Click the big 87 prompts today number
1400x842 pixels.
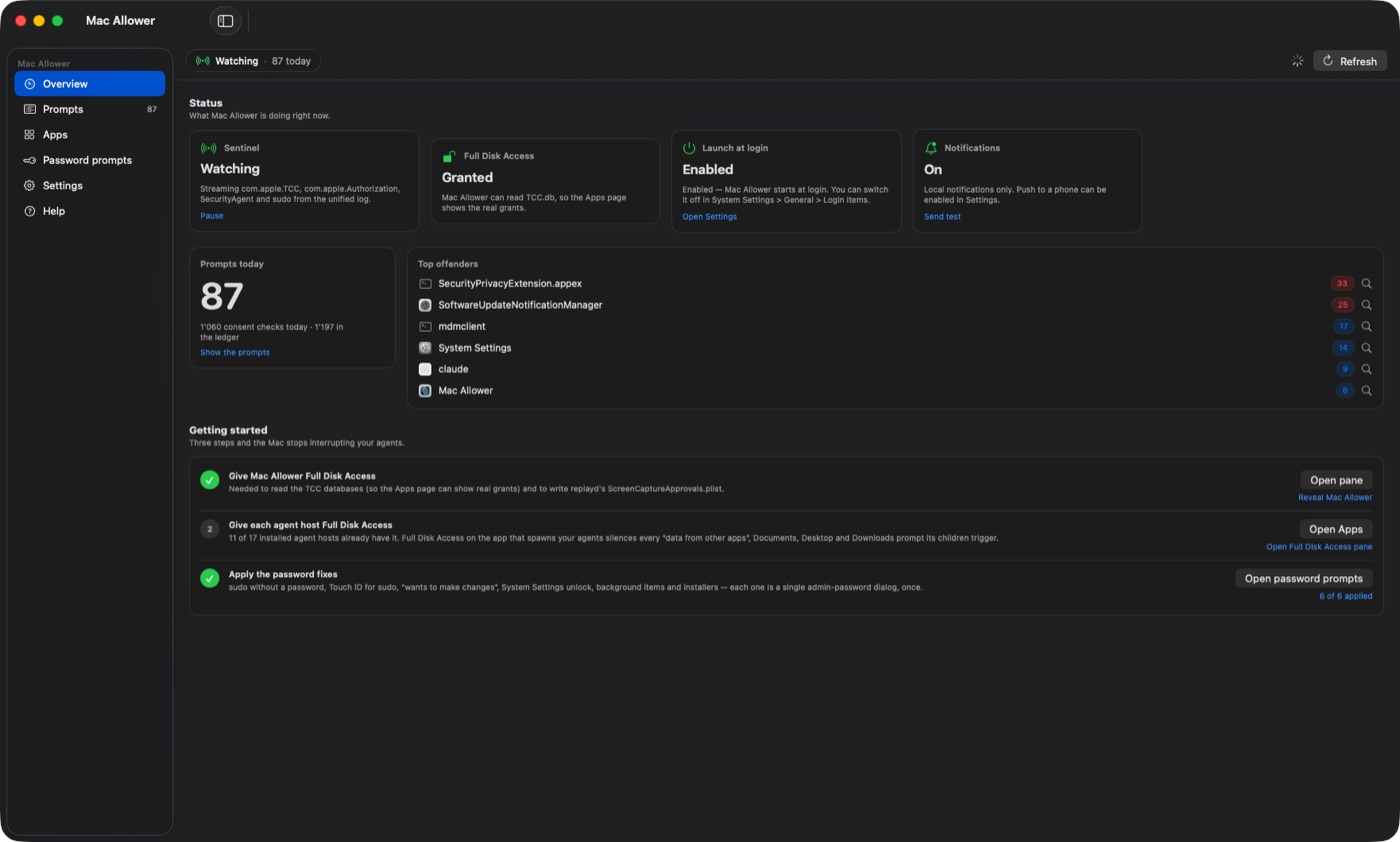coord(222,297)
